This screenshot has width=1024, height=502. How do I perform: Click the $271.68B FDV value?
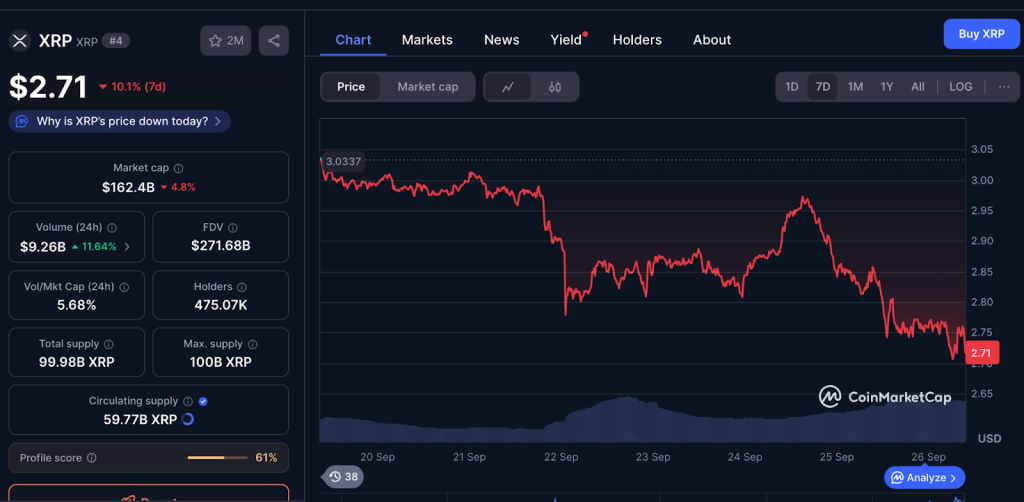point(221,246)
